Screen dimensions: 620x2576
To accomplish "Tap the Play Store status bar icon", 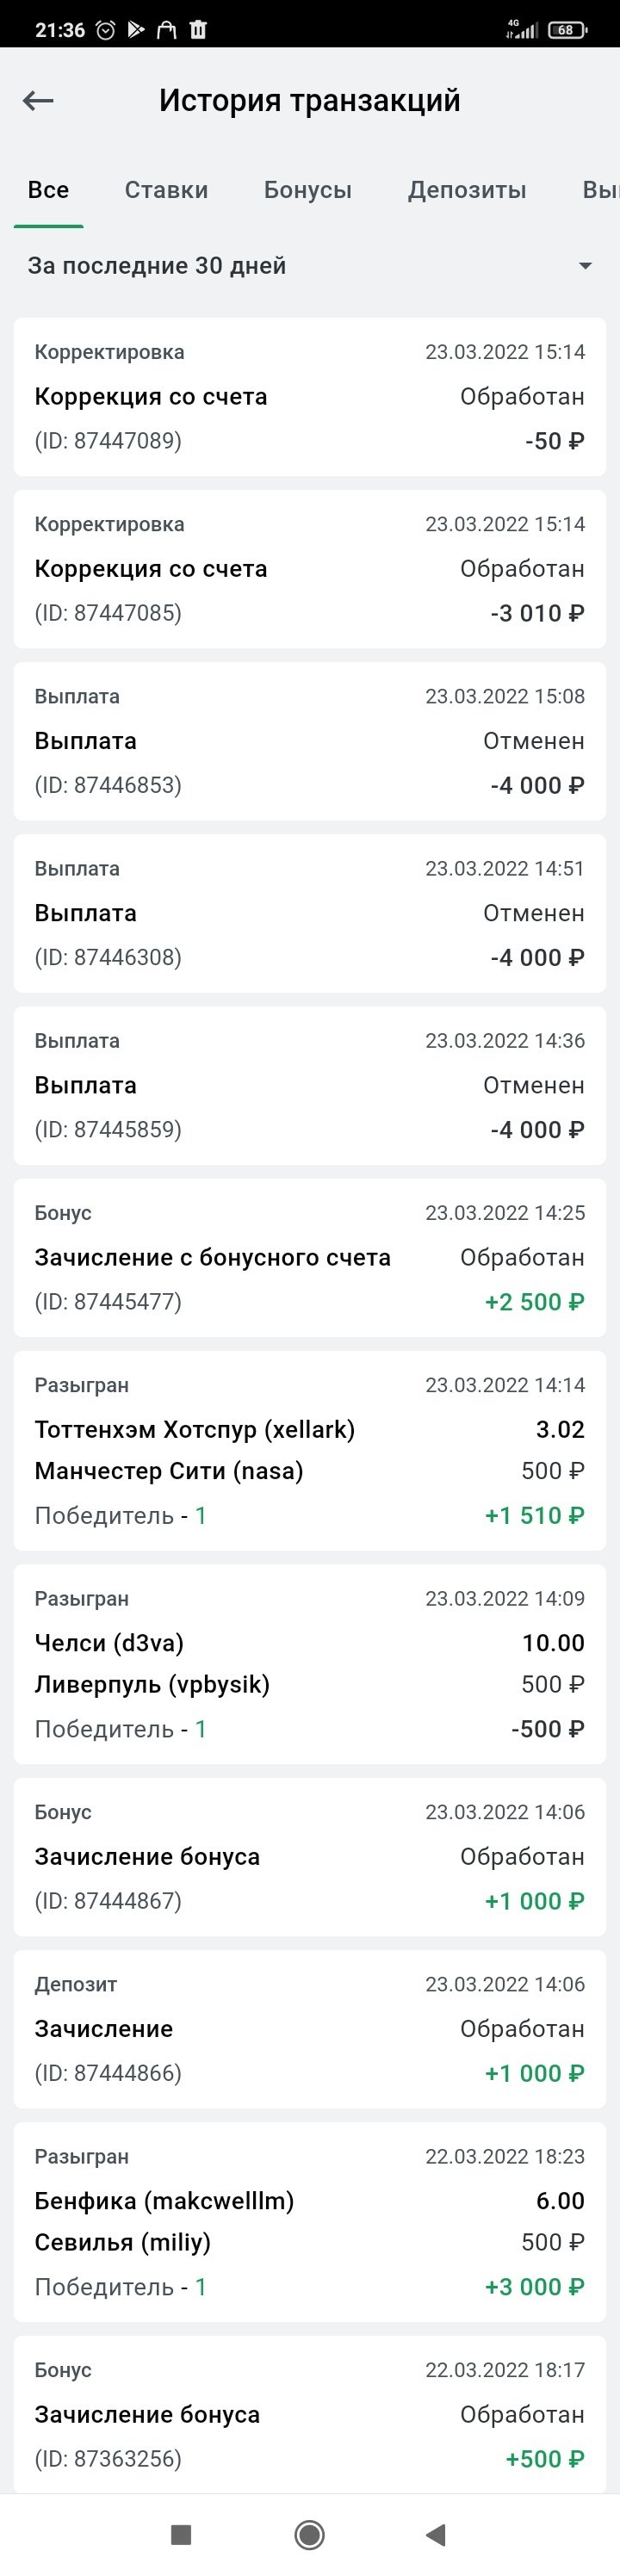I will (136, 30).
